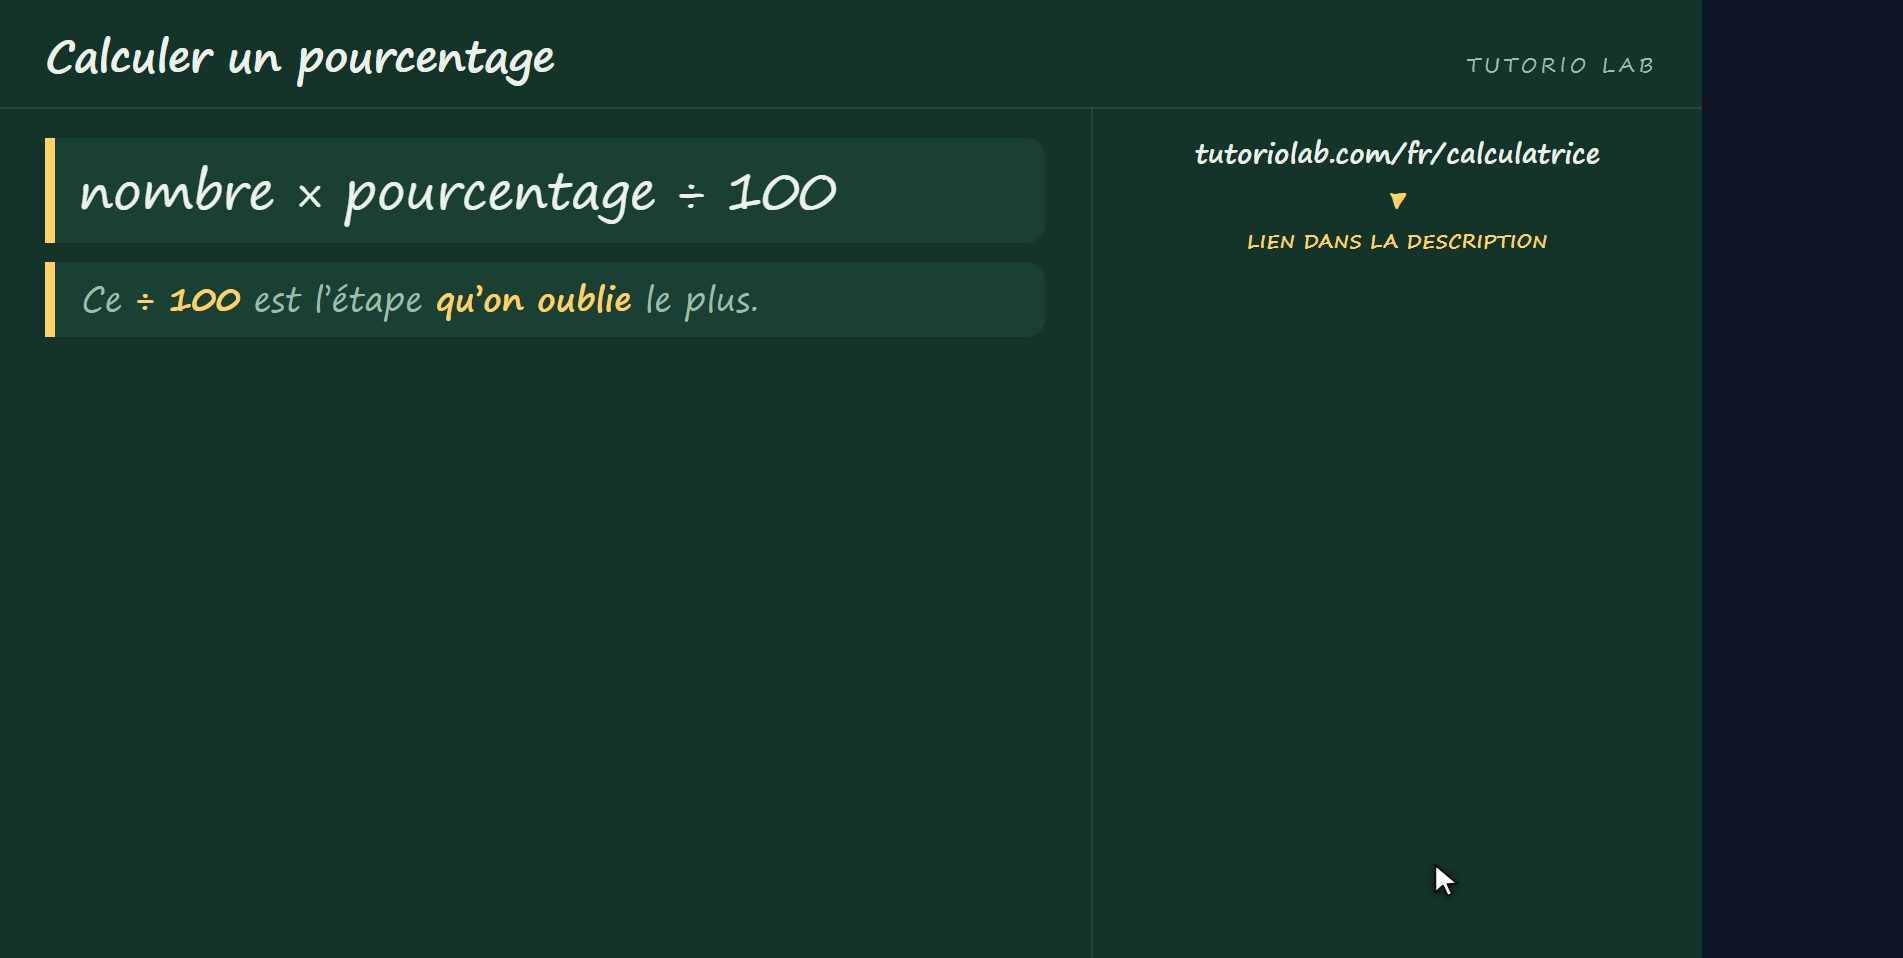1903x958 pixels.
Task: Click the word 'Ce' starting the note
Action: coord(102,300)
